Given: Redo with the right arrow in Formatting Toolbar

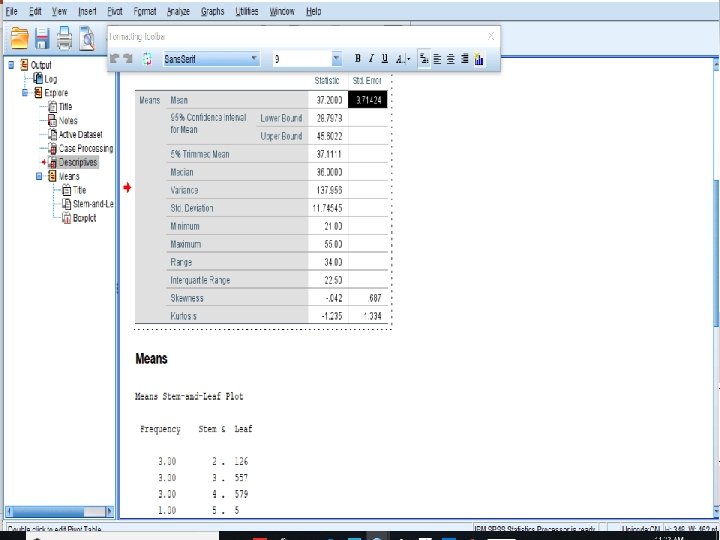Looking at the screenshot, I should click(x=128, y=59).
